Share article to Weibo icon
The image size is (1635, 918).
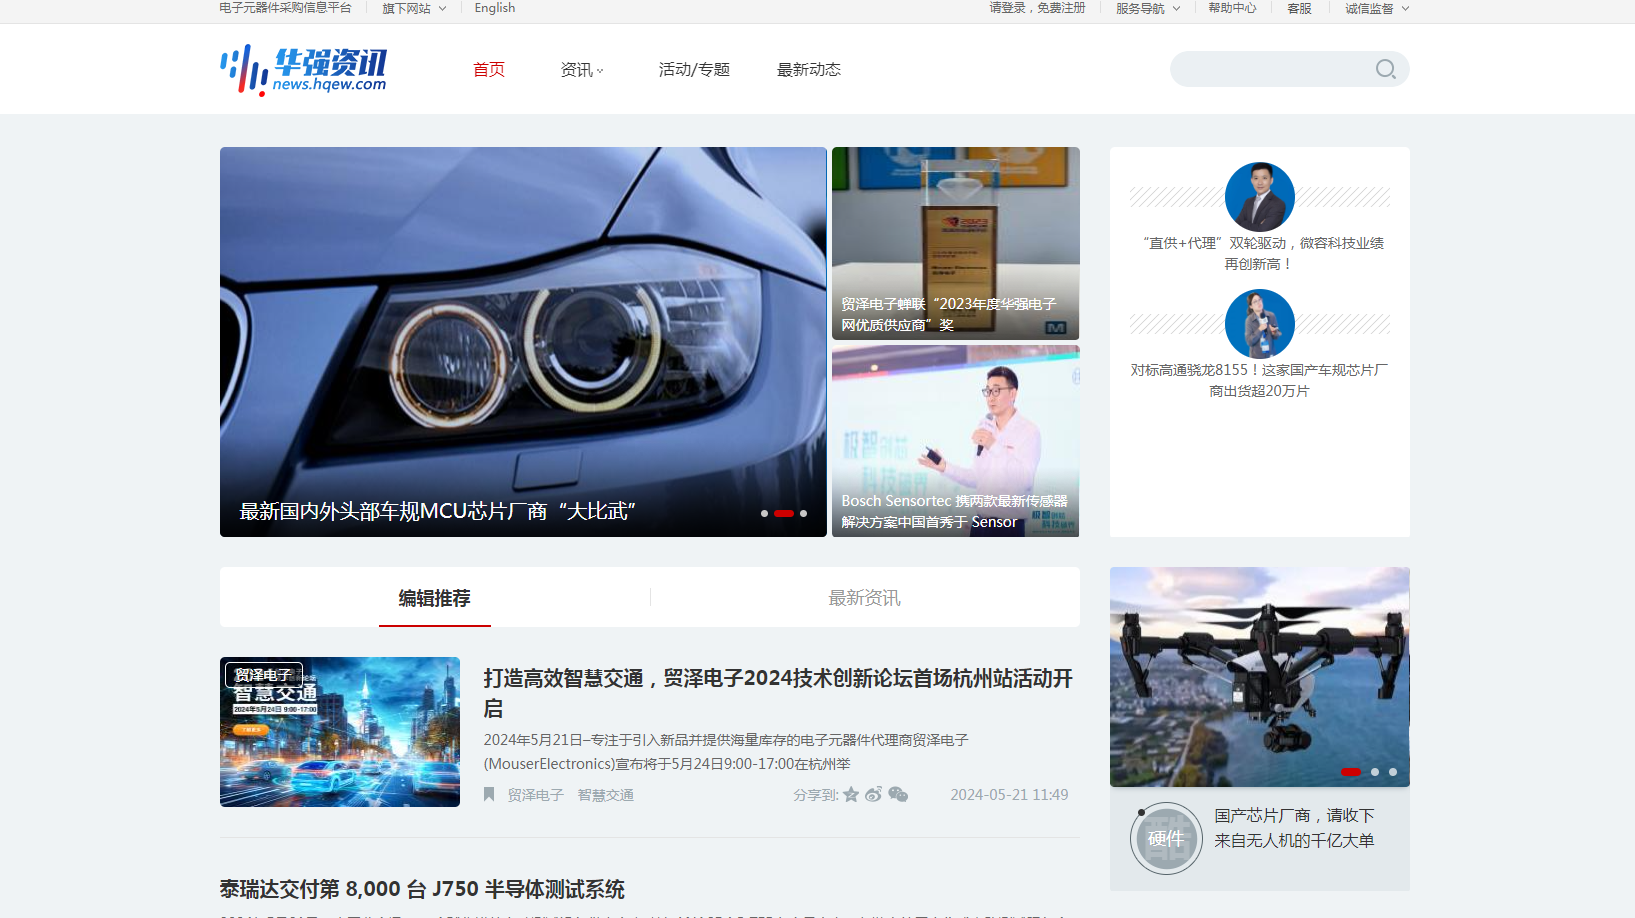tap(874, 794)
